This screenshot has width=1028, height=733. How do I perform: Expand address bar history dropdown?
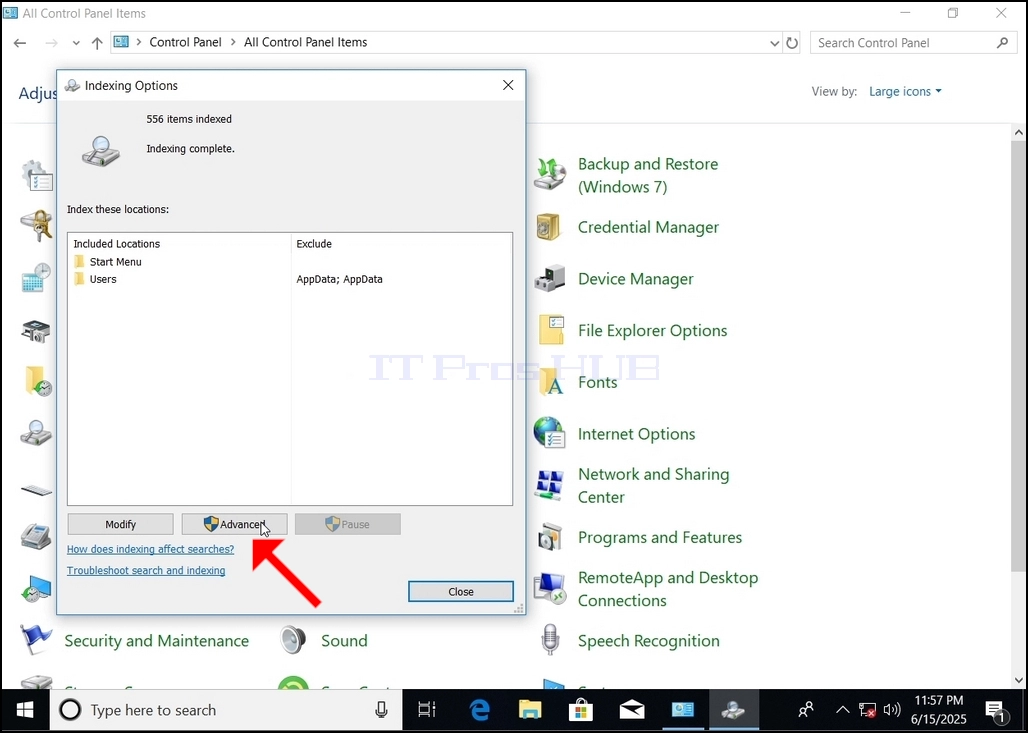[x=774, y=43]
